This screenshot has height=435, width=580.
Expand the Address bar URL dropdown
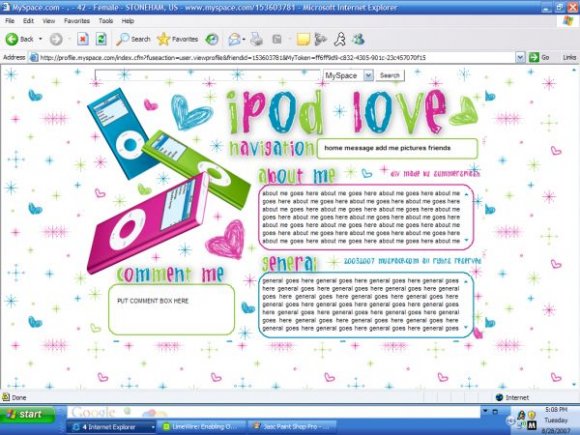(520, 57)
